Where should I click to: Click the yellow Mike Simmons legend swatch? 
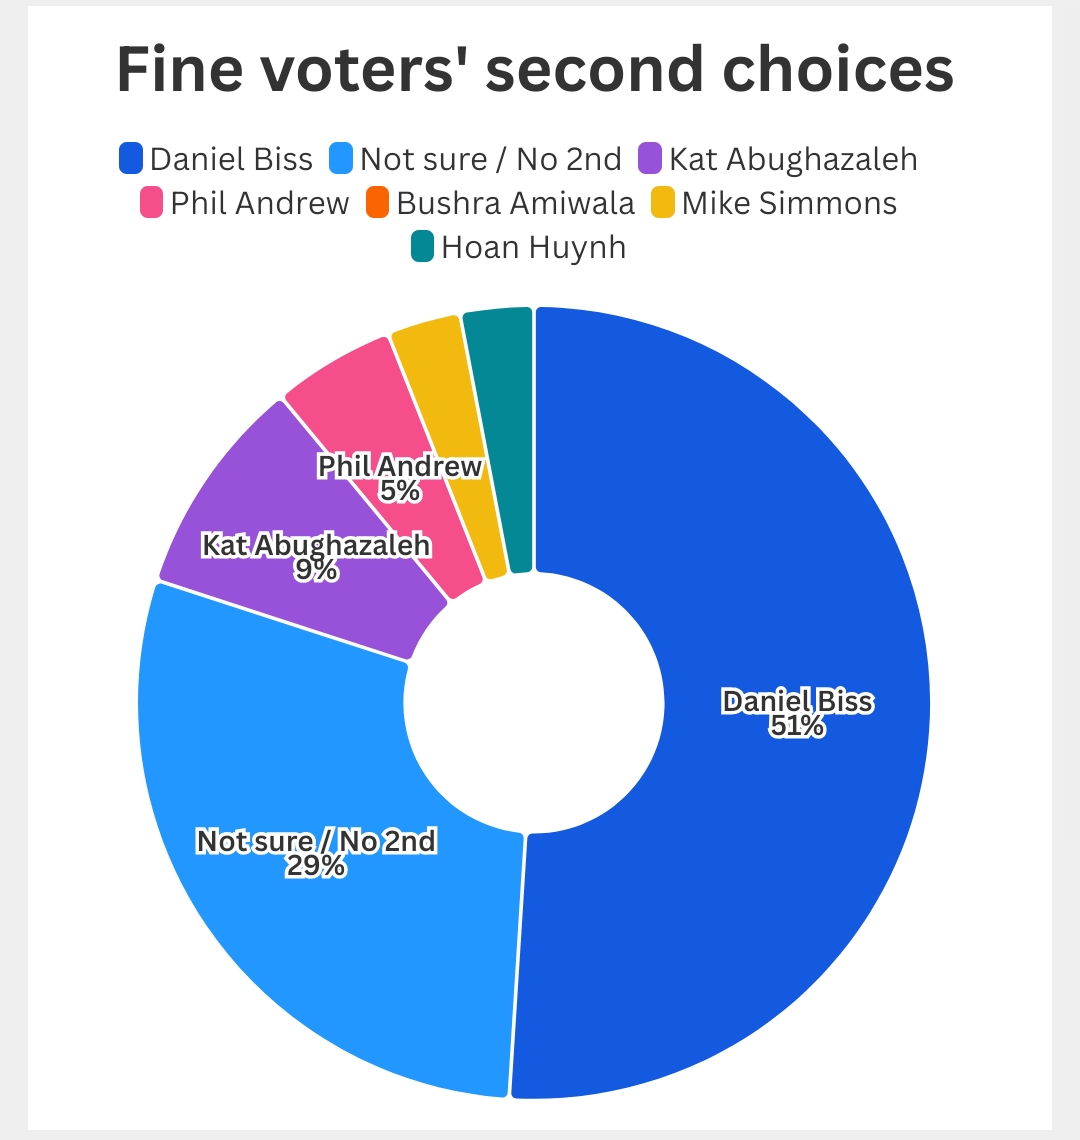pos(663,203)
